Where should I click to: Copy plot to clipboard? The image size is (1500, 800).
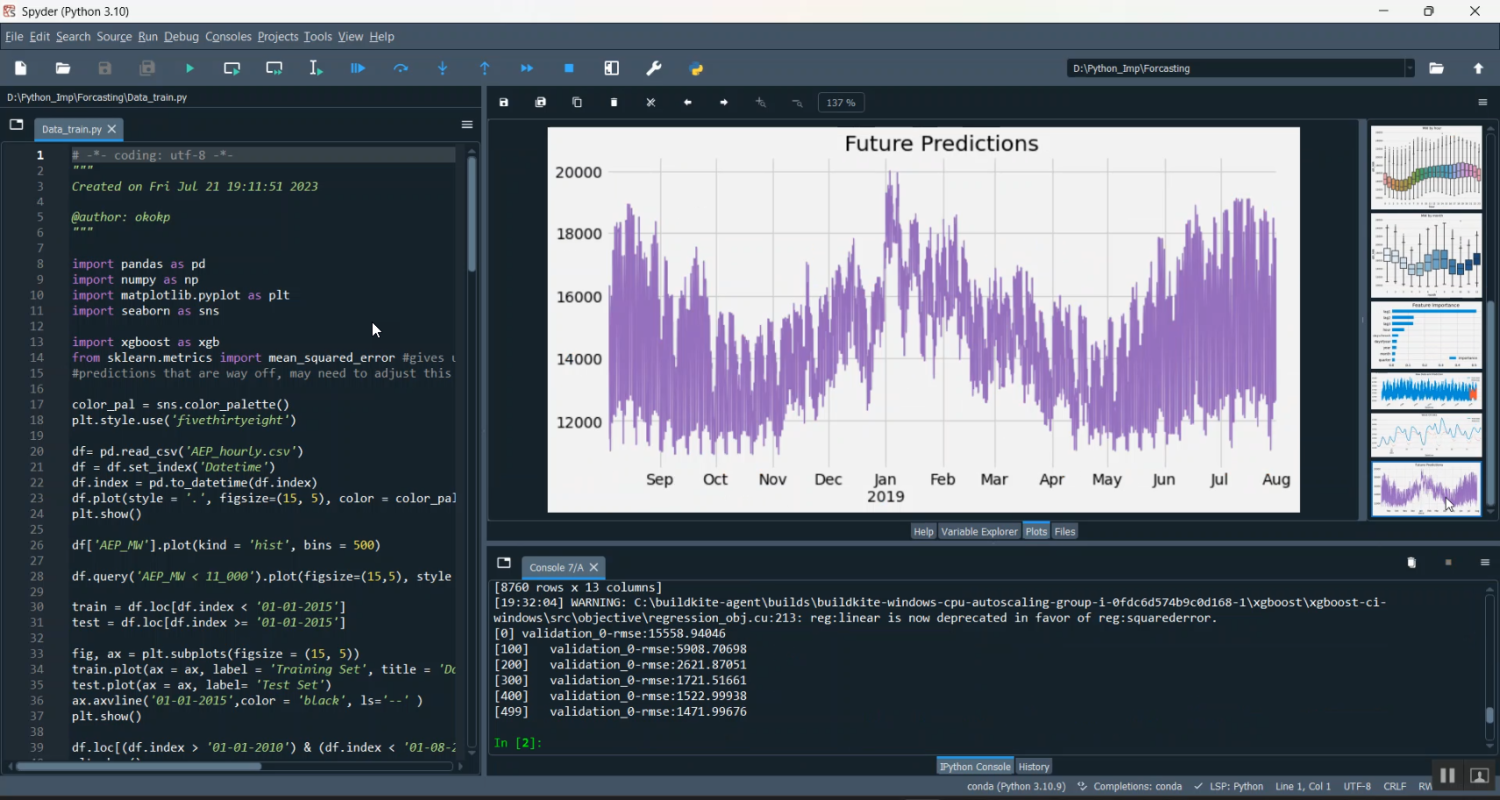coord(577,102)
